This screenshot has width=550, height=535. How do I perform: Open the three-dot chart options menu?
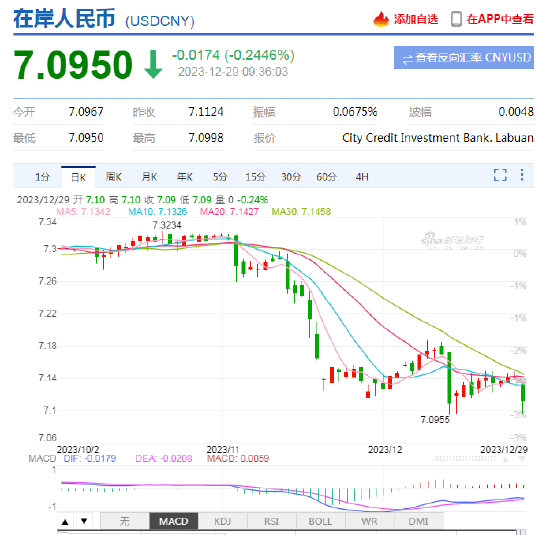click(522, 175)
